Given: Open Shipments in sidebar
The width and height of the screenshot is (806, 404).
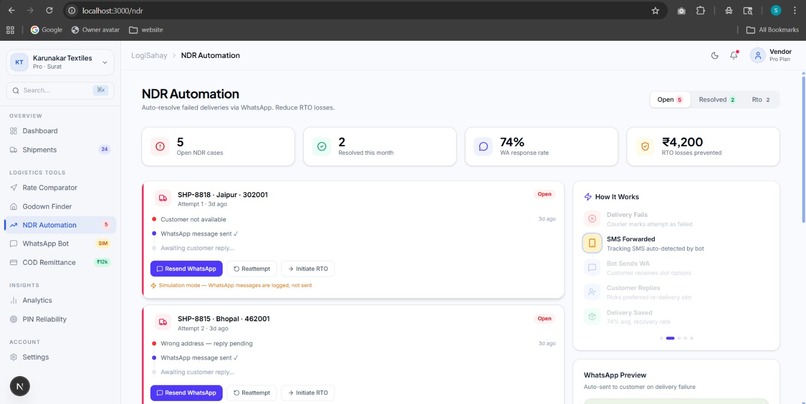Looking at the screenshot, I should [60, 150].
